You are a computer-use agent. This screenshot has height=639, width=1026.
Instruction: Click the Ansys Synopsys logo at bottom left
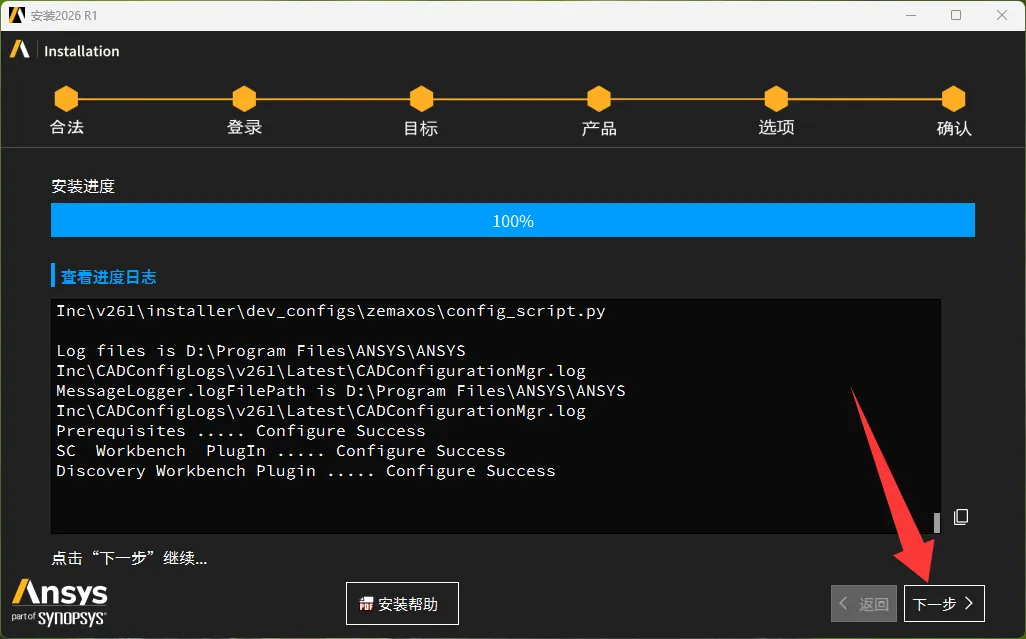[x=59, y=602]
